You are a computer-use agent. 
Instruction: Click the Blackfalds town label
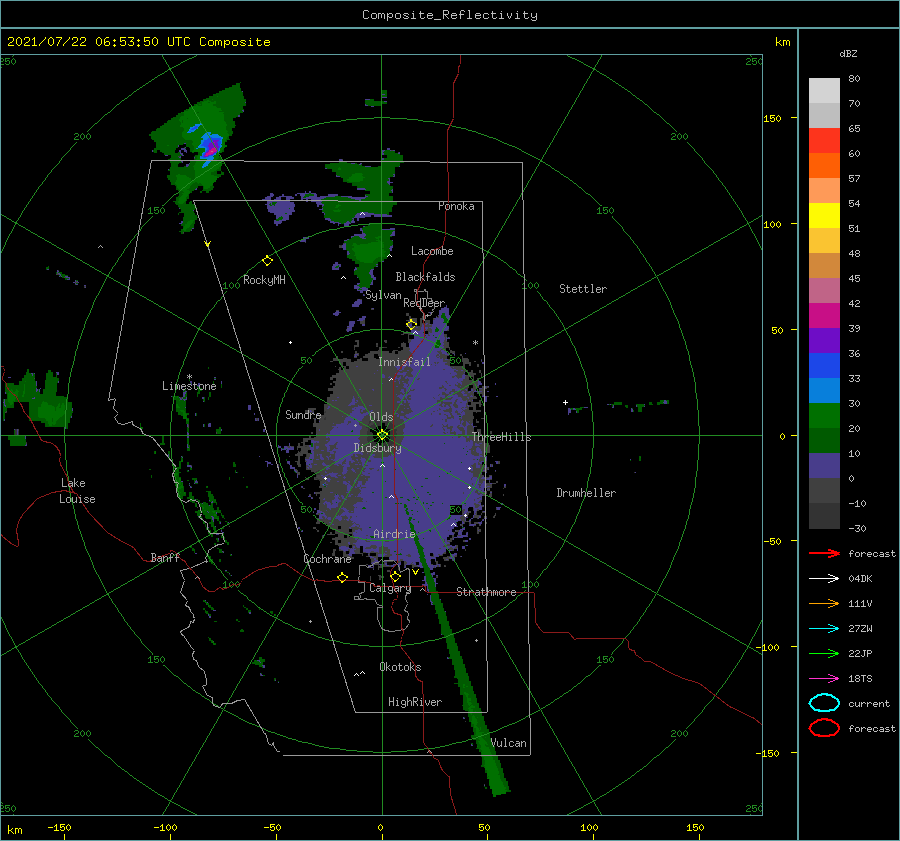tap(425, 277)
